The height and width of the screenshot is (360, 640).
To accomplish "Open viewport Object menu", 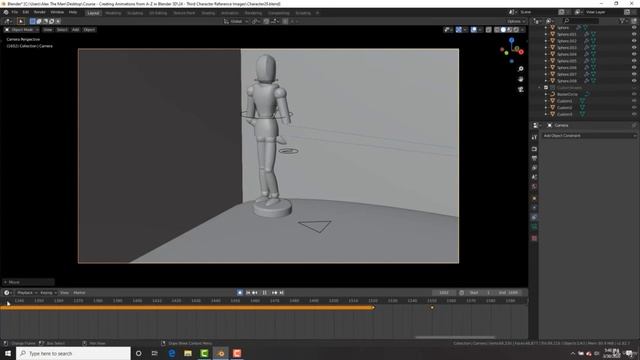I will click(x=89, y=30).
